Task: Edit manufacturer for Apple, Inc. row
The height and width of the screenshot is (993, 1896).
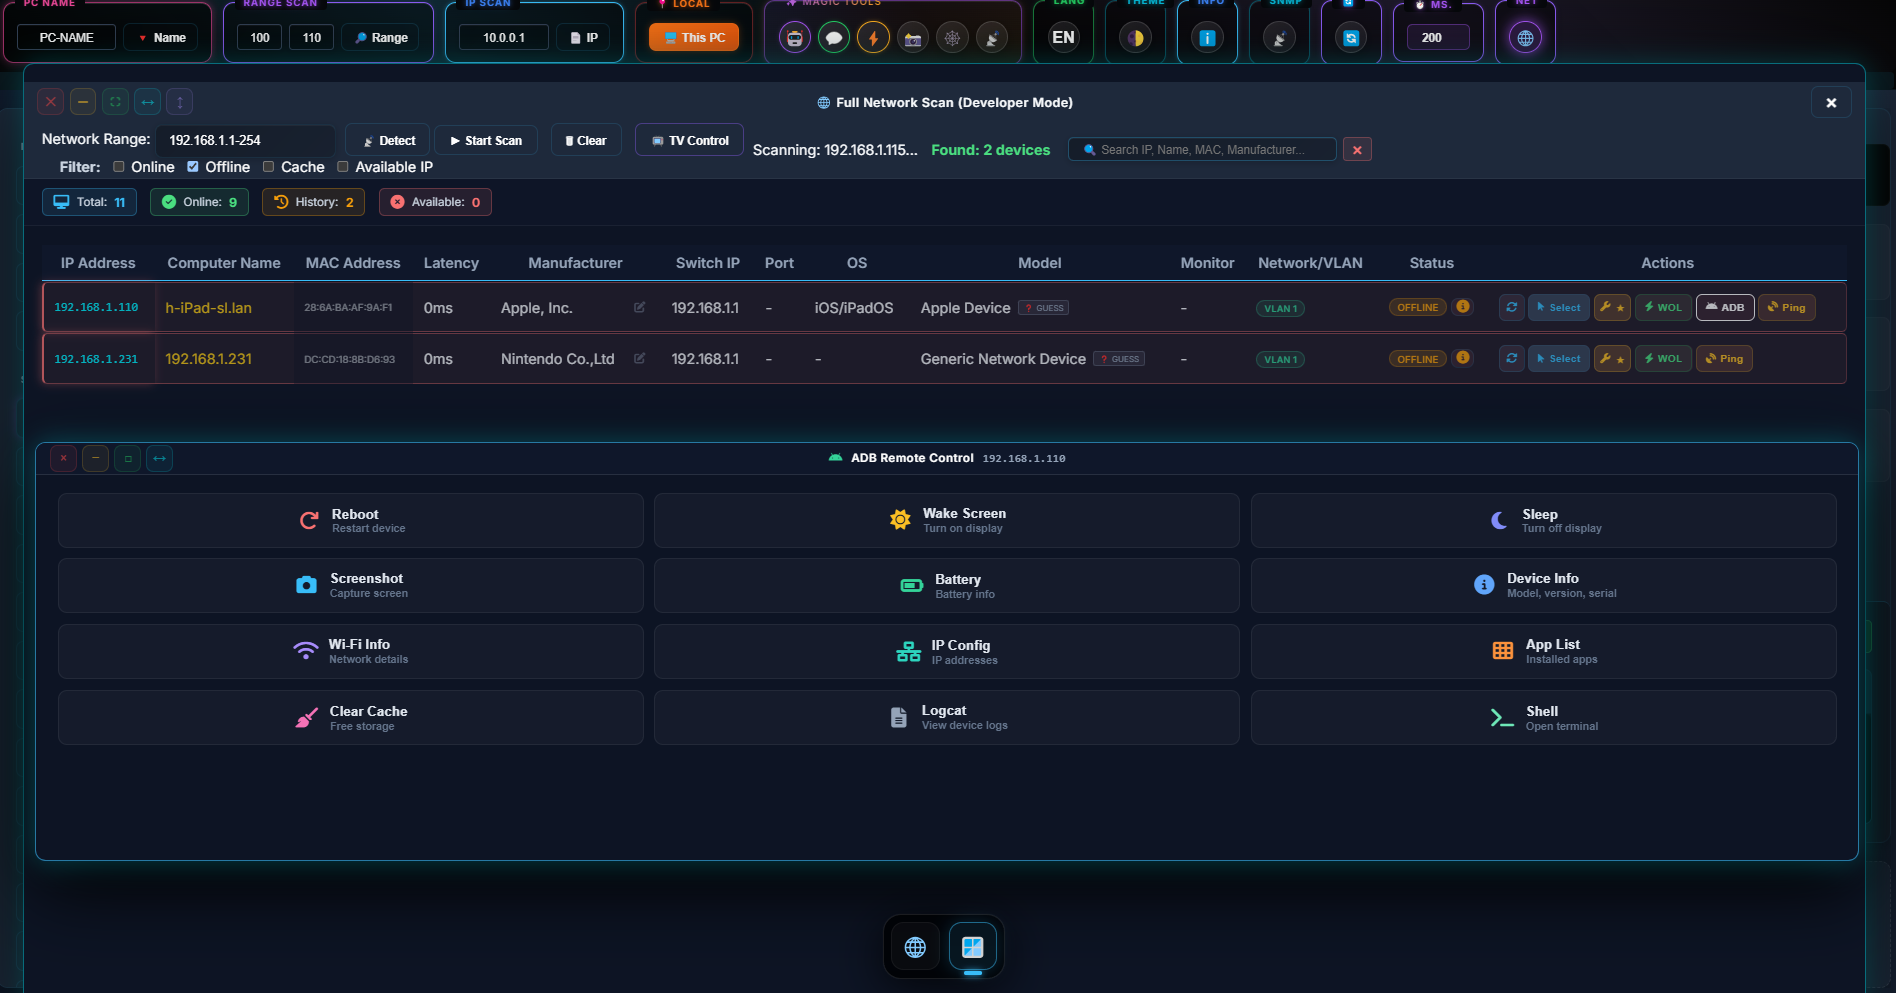Action: [x=639, y=307]
